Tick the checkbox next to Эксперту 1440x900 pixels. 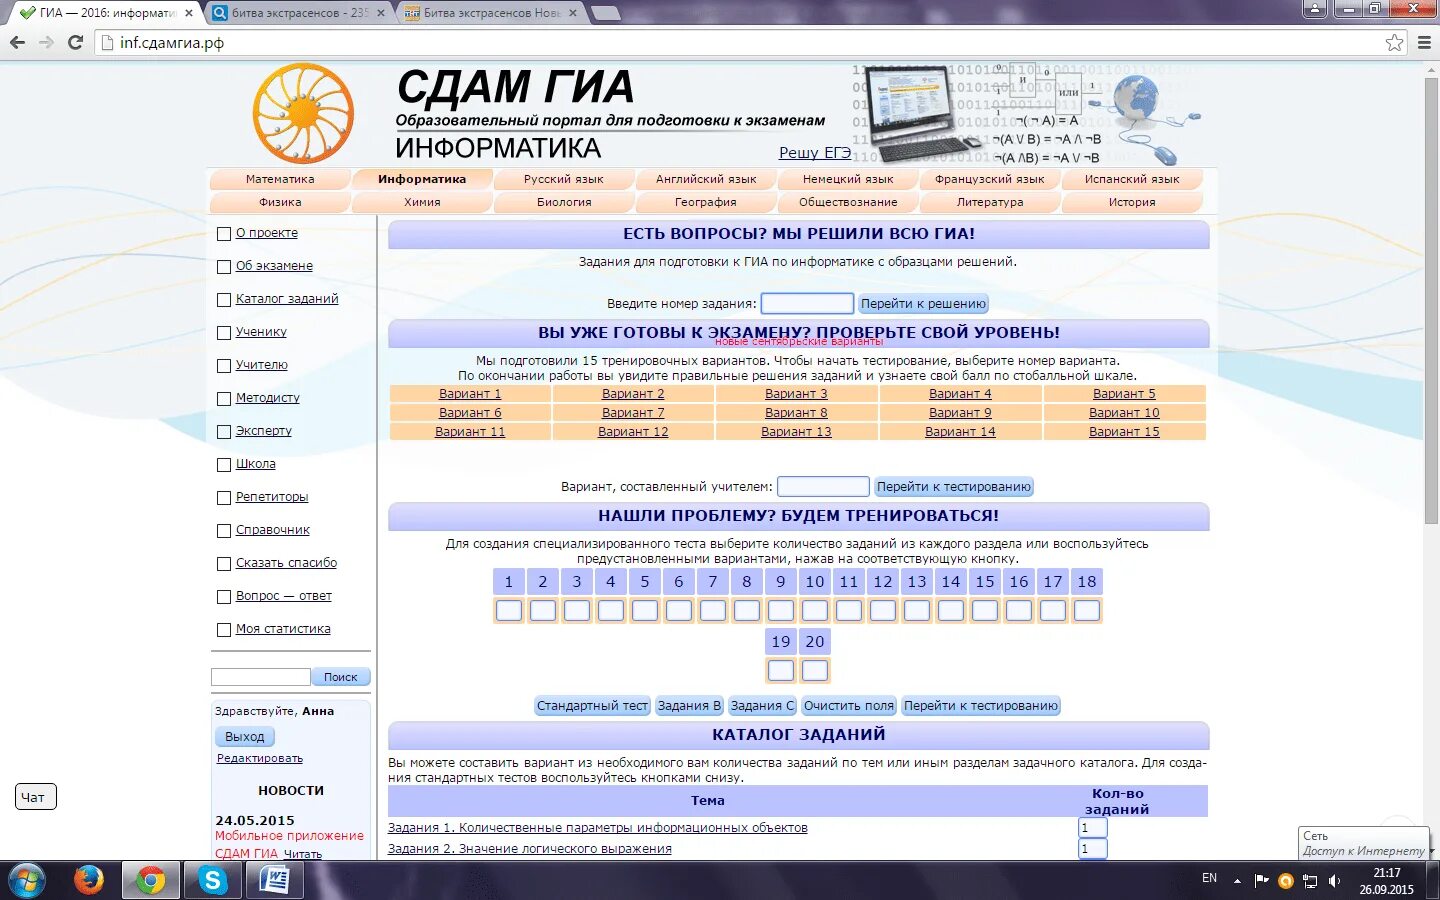click(x=224, y=432)
